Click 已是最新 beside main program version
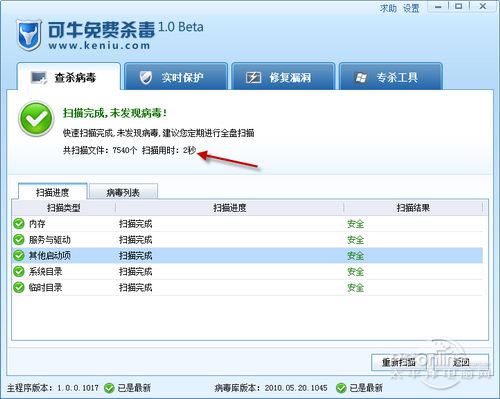 134,388
